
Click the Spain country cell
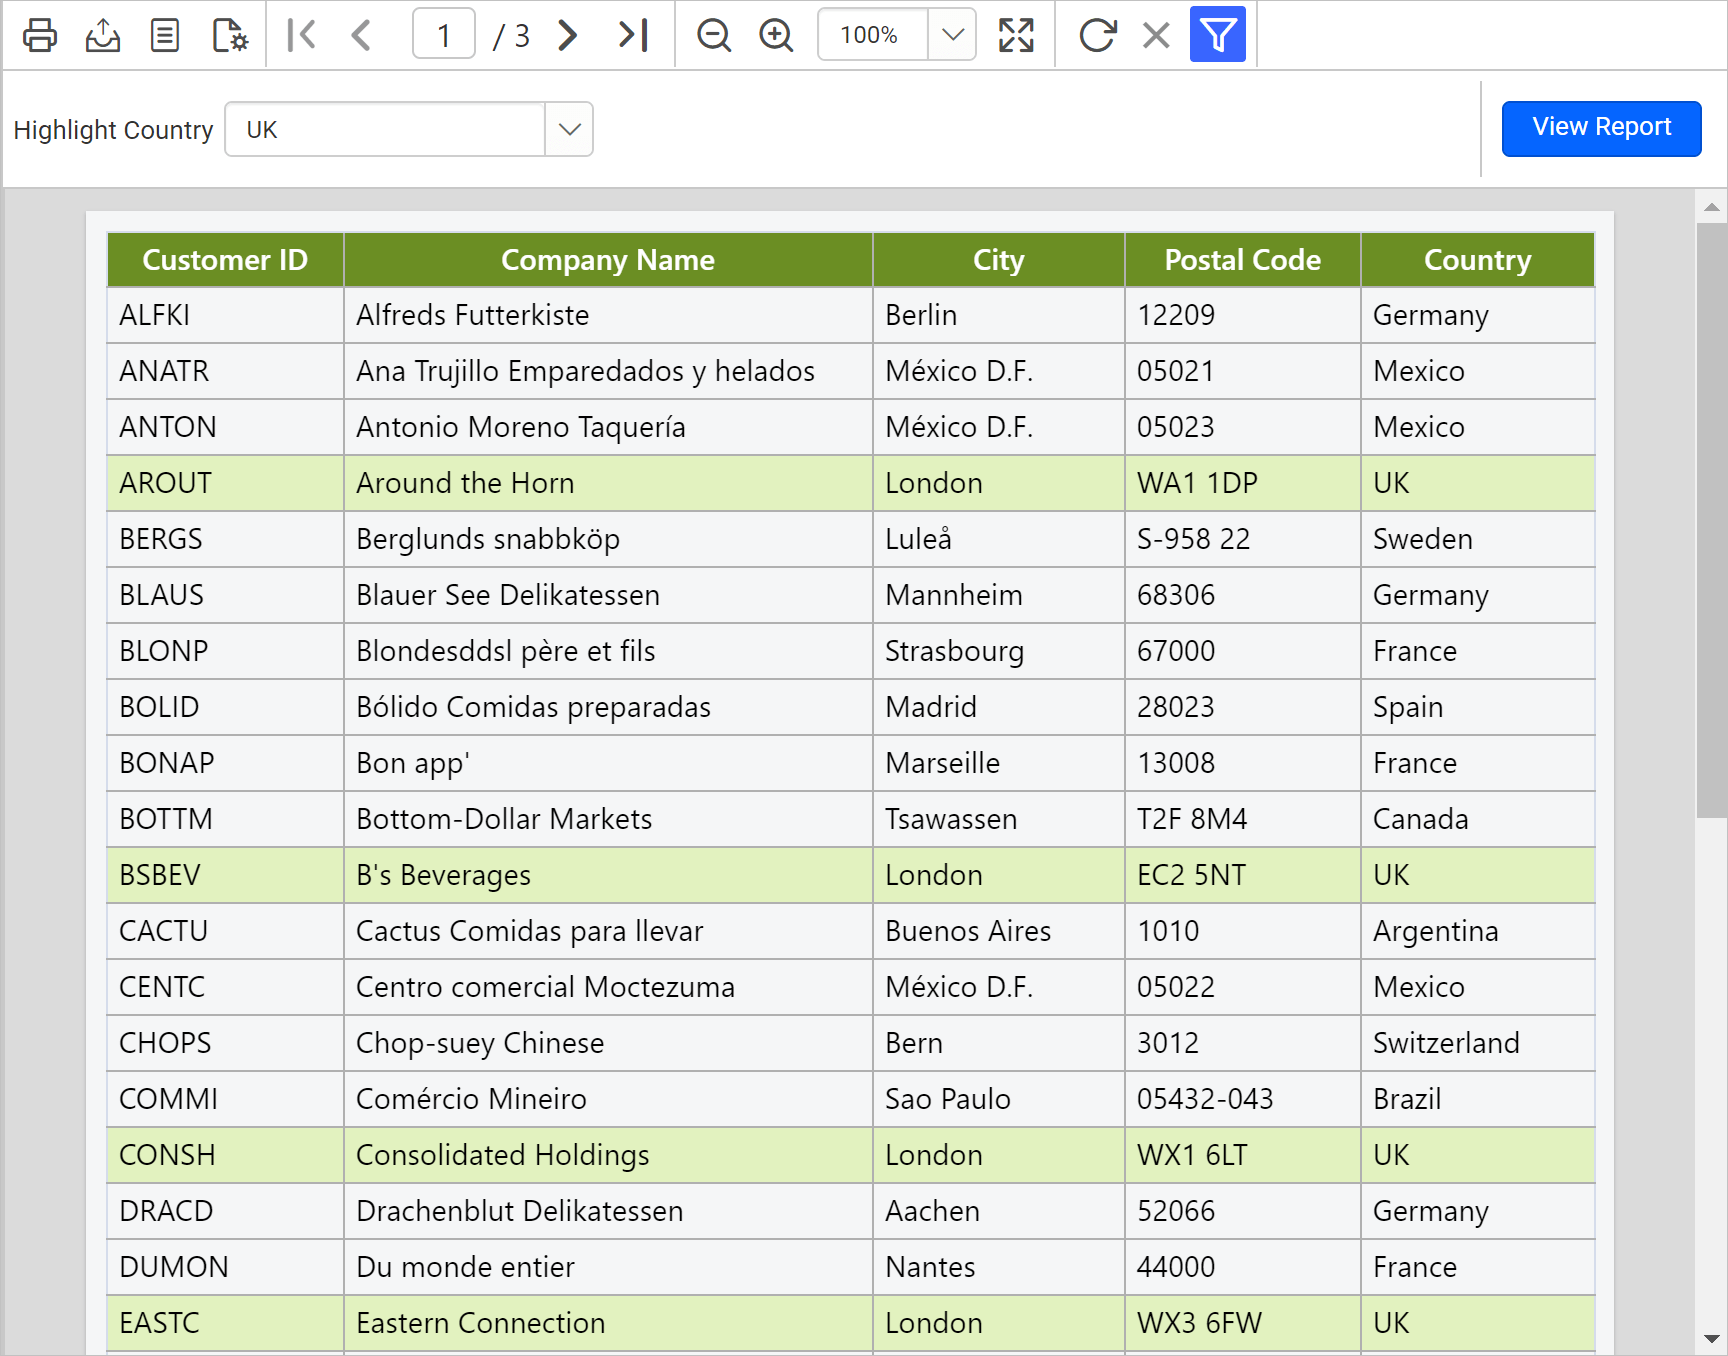pyautogui.click(x=1478, y=707)
